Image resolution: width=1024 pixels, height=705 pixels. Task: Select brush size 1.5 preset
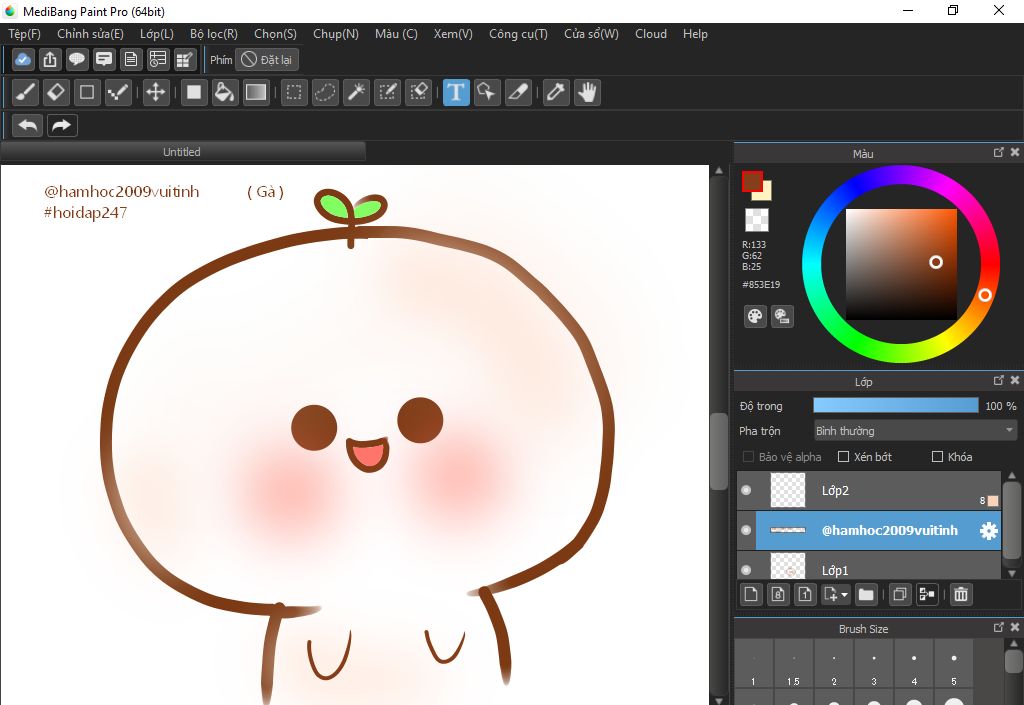coord(793,665)
